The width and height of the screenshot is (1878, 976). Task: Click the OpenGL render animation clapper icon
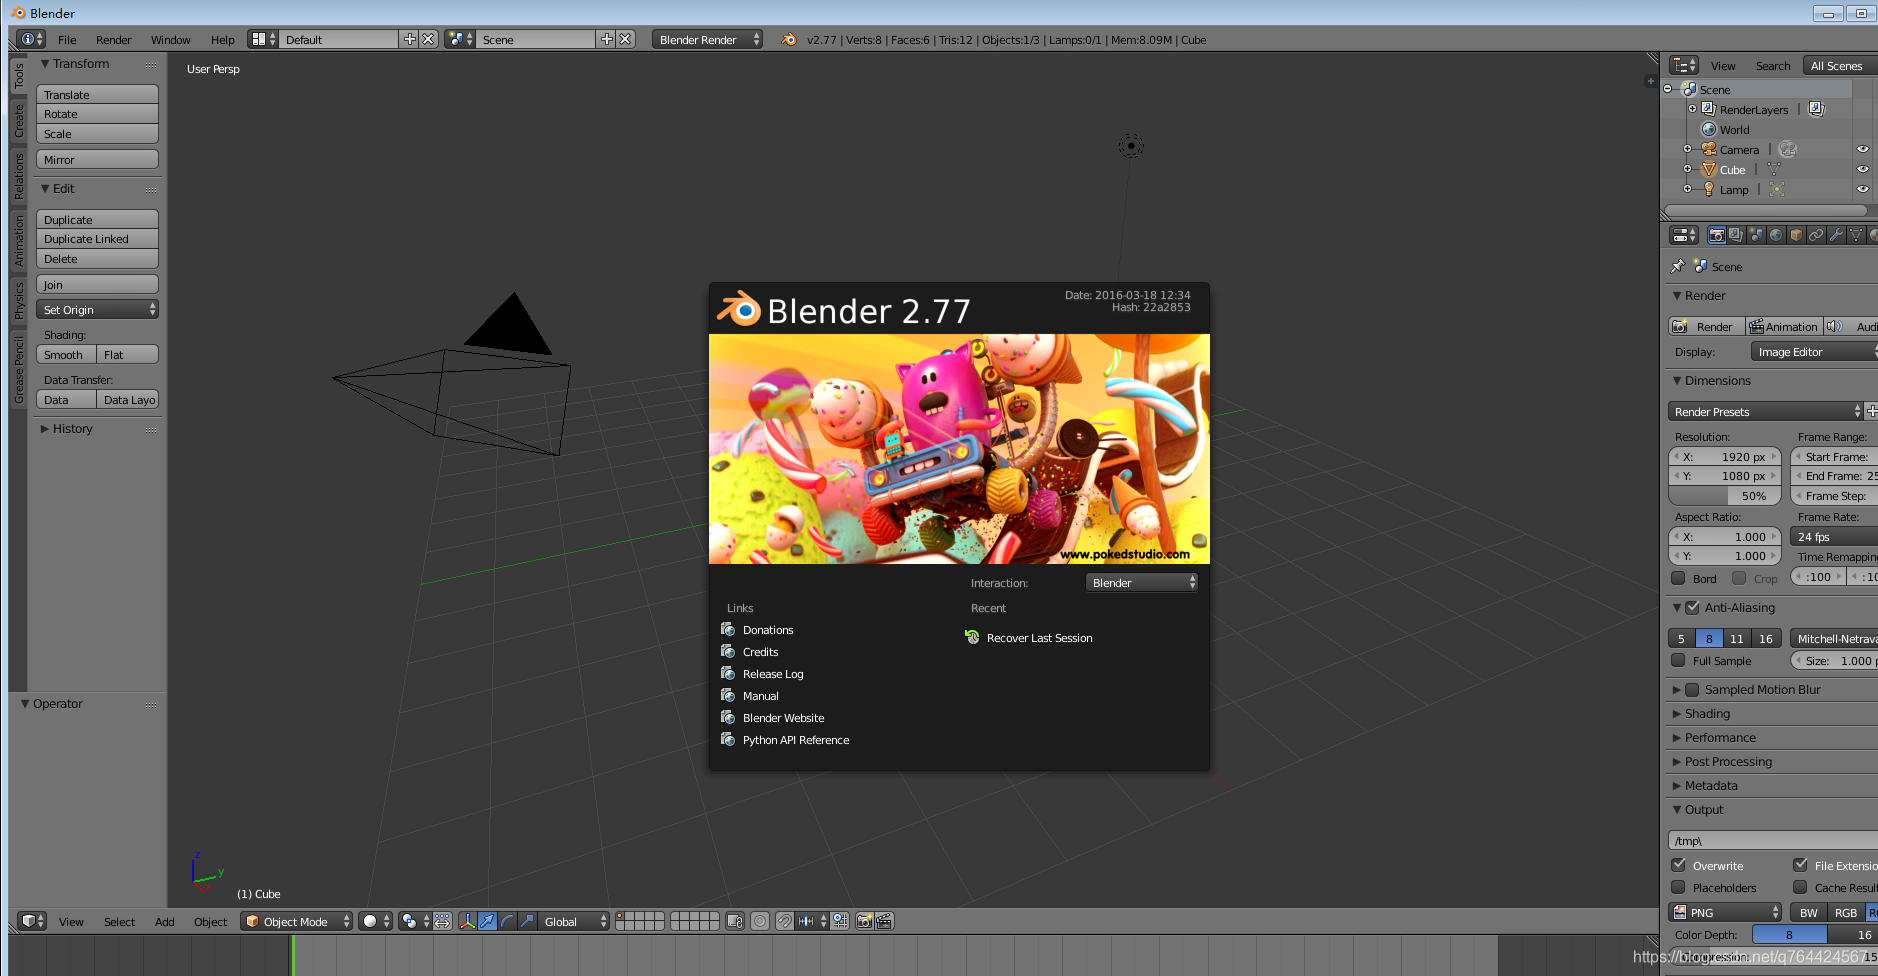[885, 921]
